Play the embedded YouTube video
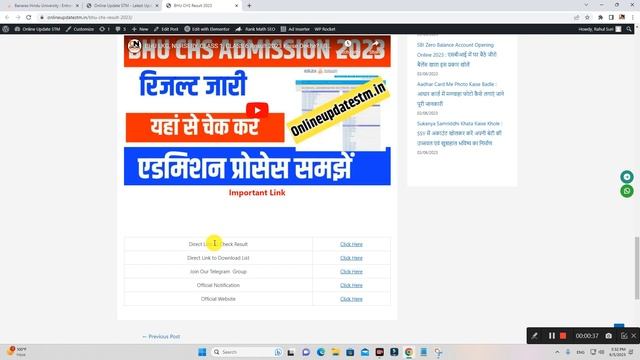 pos(257,110)
